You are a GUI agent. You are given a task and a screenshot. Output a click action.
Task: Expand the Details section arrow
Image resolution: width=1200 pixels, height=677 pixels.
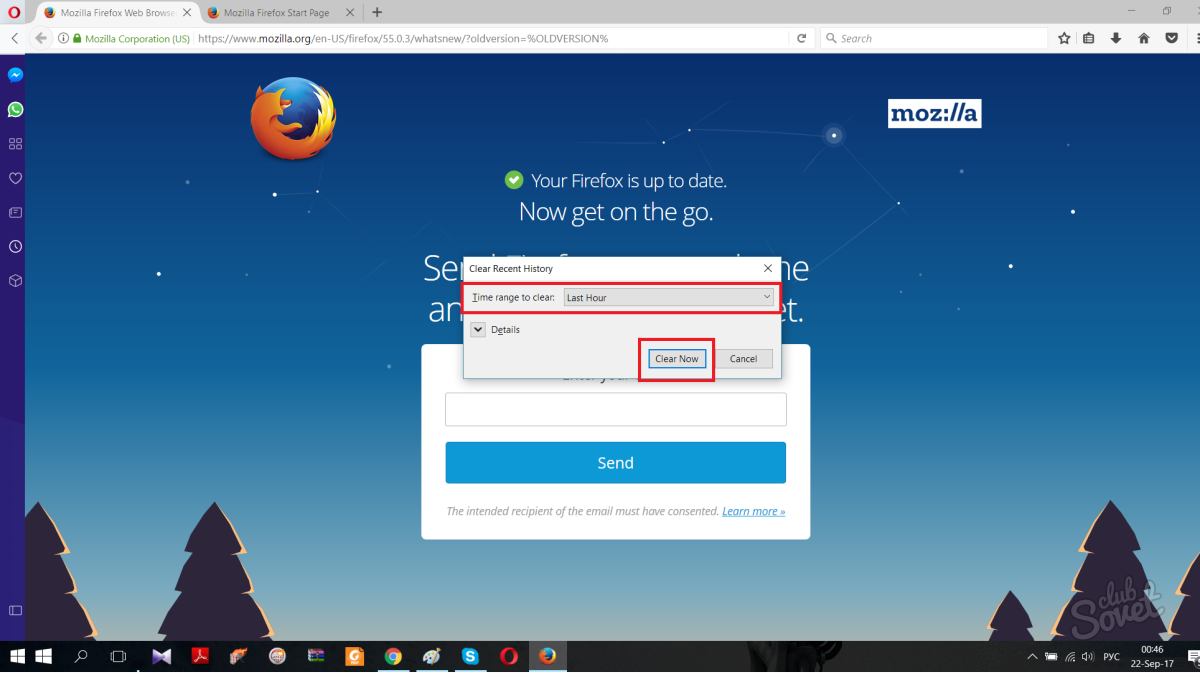point(478,329)
